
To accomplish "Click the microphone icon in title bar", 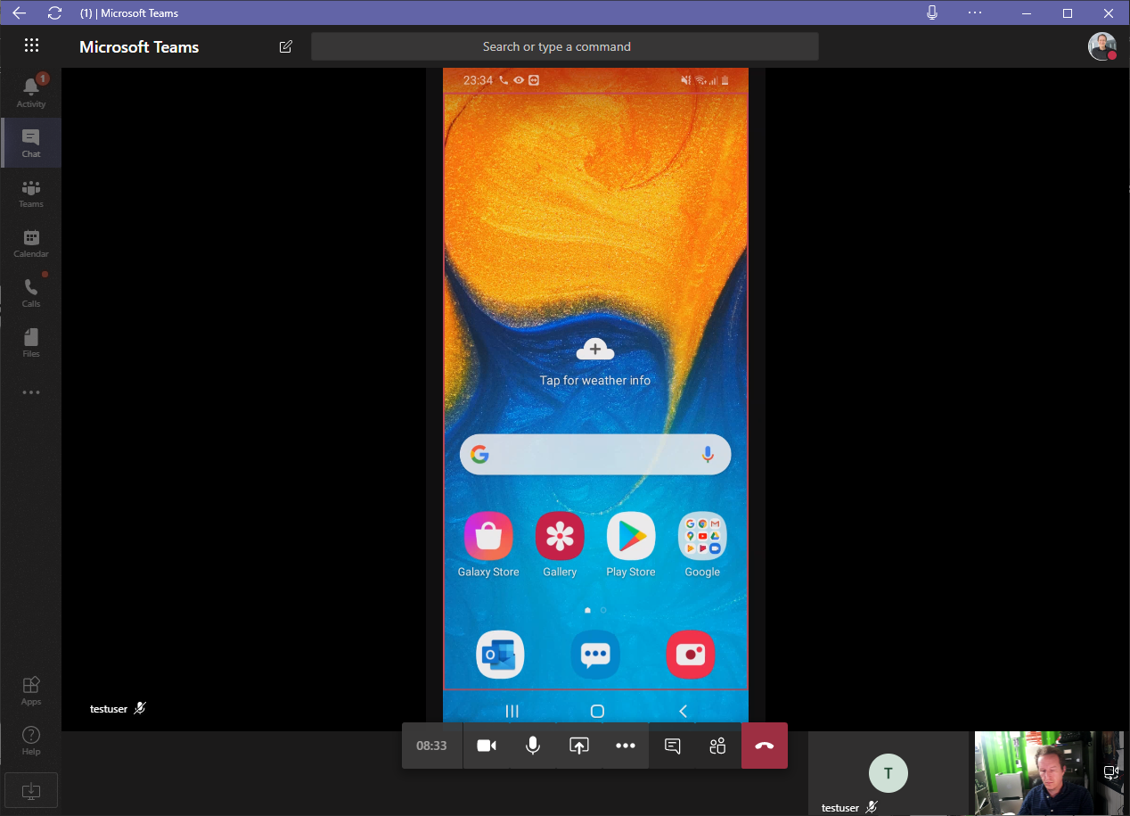I will coord(932,13).
